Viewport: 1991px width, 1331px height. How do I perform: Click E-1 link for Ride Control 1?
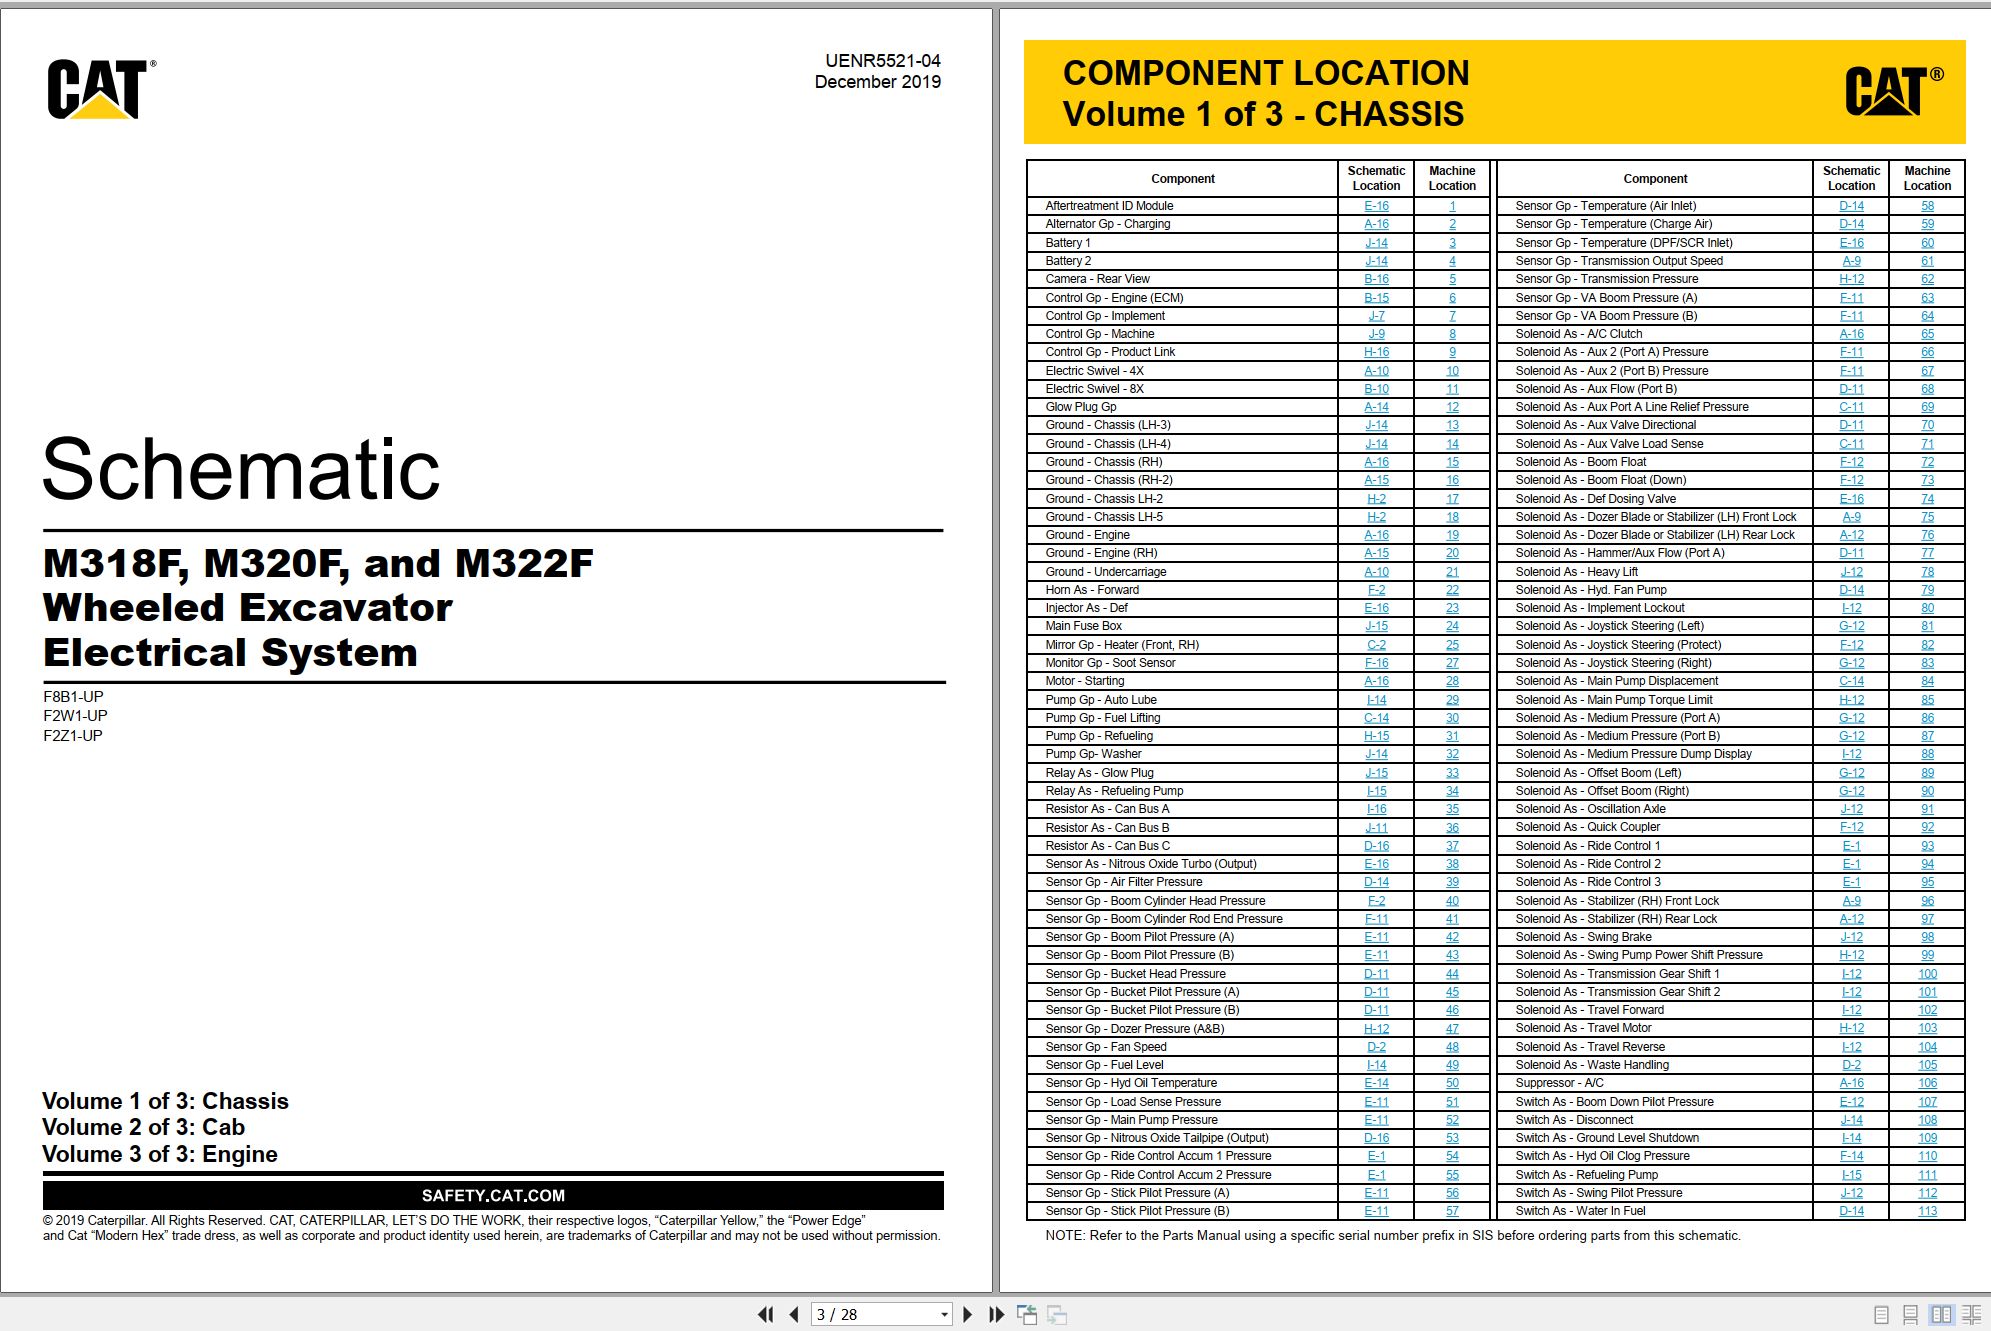click(1851, 846)
